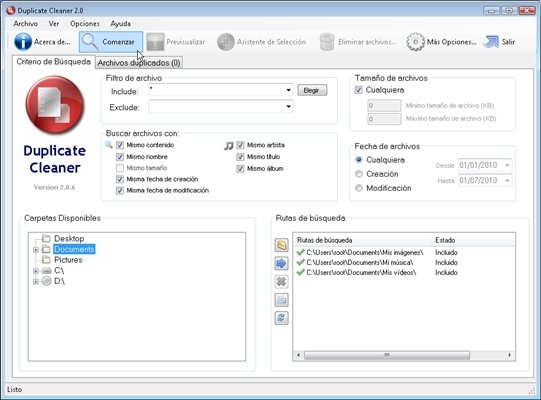541x400 pixels.
Task: Open the Hasta date picker dropdown
Action: click(507, 180)
